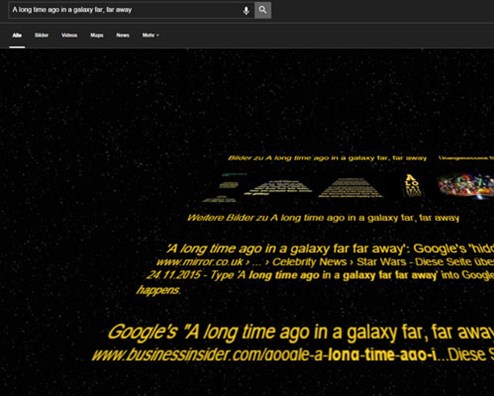Screen dimensions: 494x396
Task: Click the search query input field
Action: (125, 10)
